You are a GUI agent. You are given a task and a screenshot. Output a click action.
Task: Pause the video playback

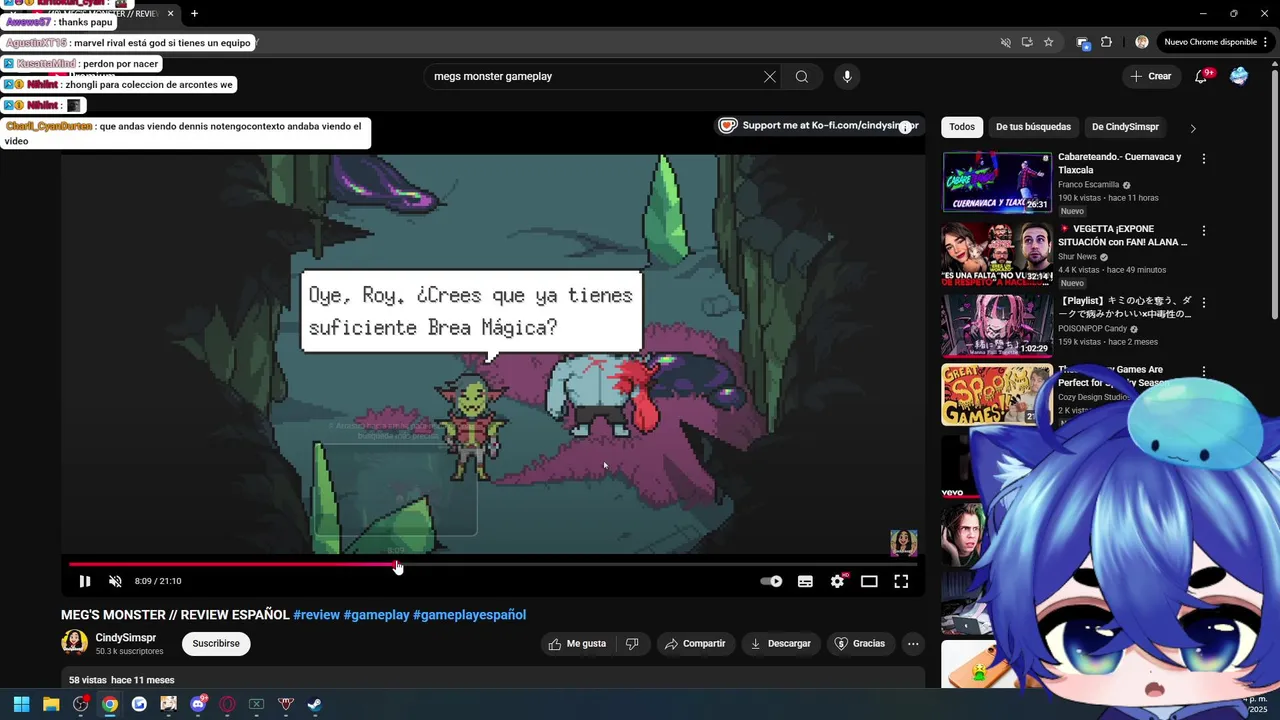click(85, 581)
